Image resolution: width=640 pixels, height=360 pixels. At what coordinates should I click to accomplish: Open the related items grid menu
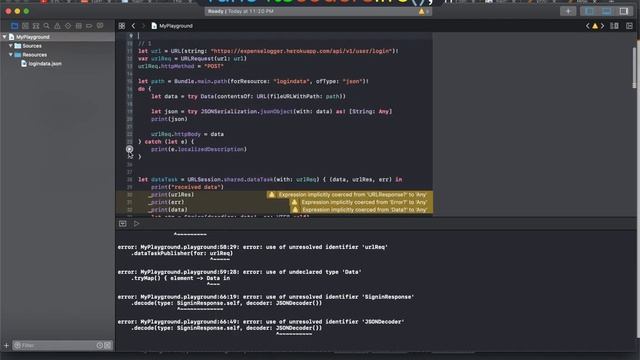(122, 26)
